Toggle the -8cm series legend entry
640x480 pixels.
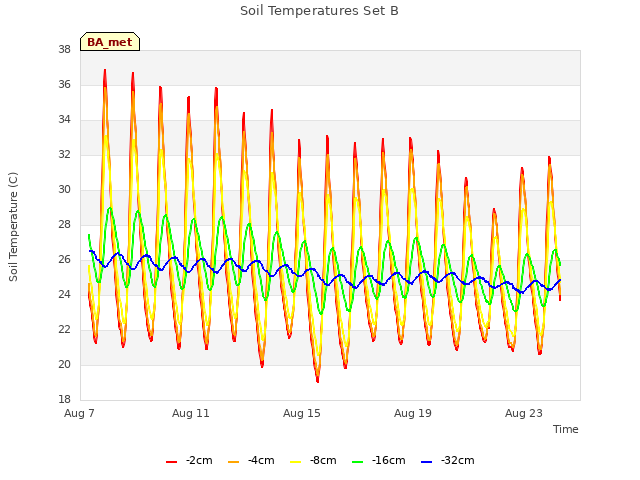[313, 461]
